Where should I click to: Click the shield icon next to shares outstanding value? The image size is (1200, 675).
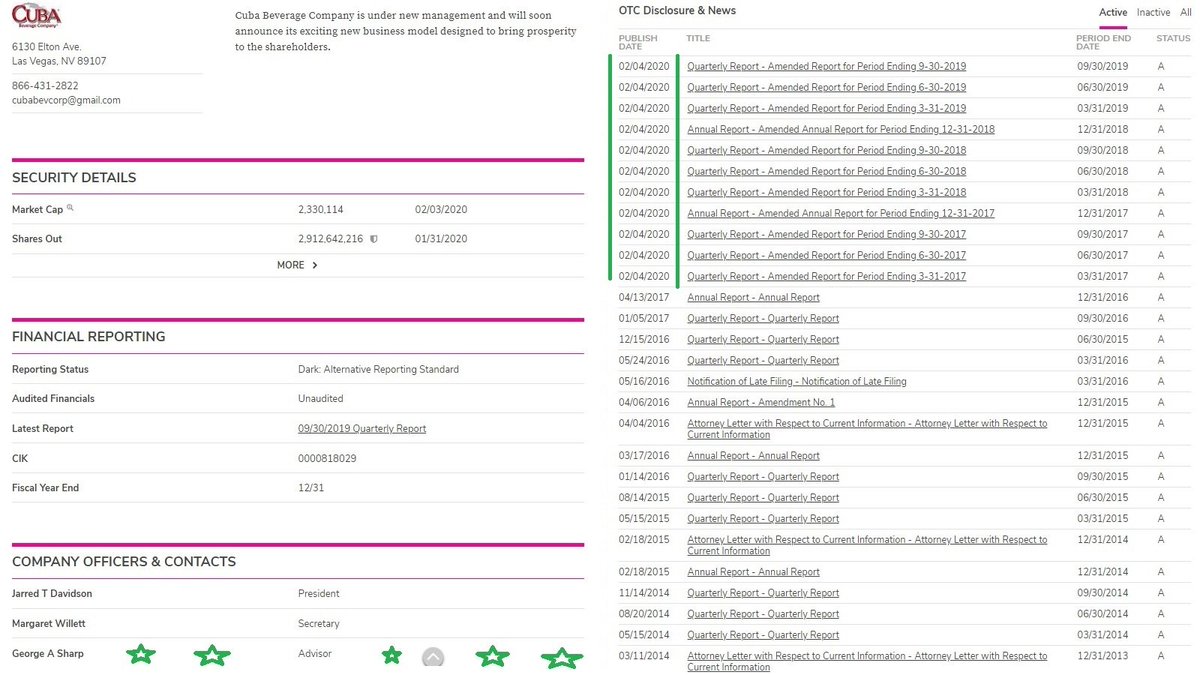[373, 239]
